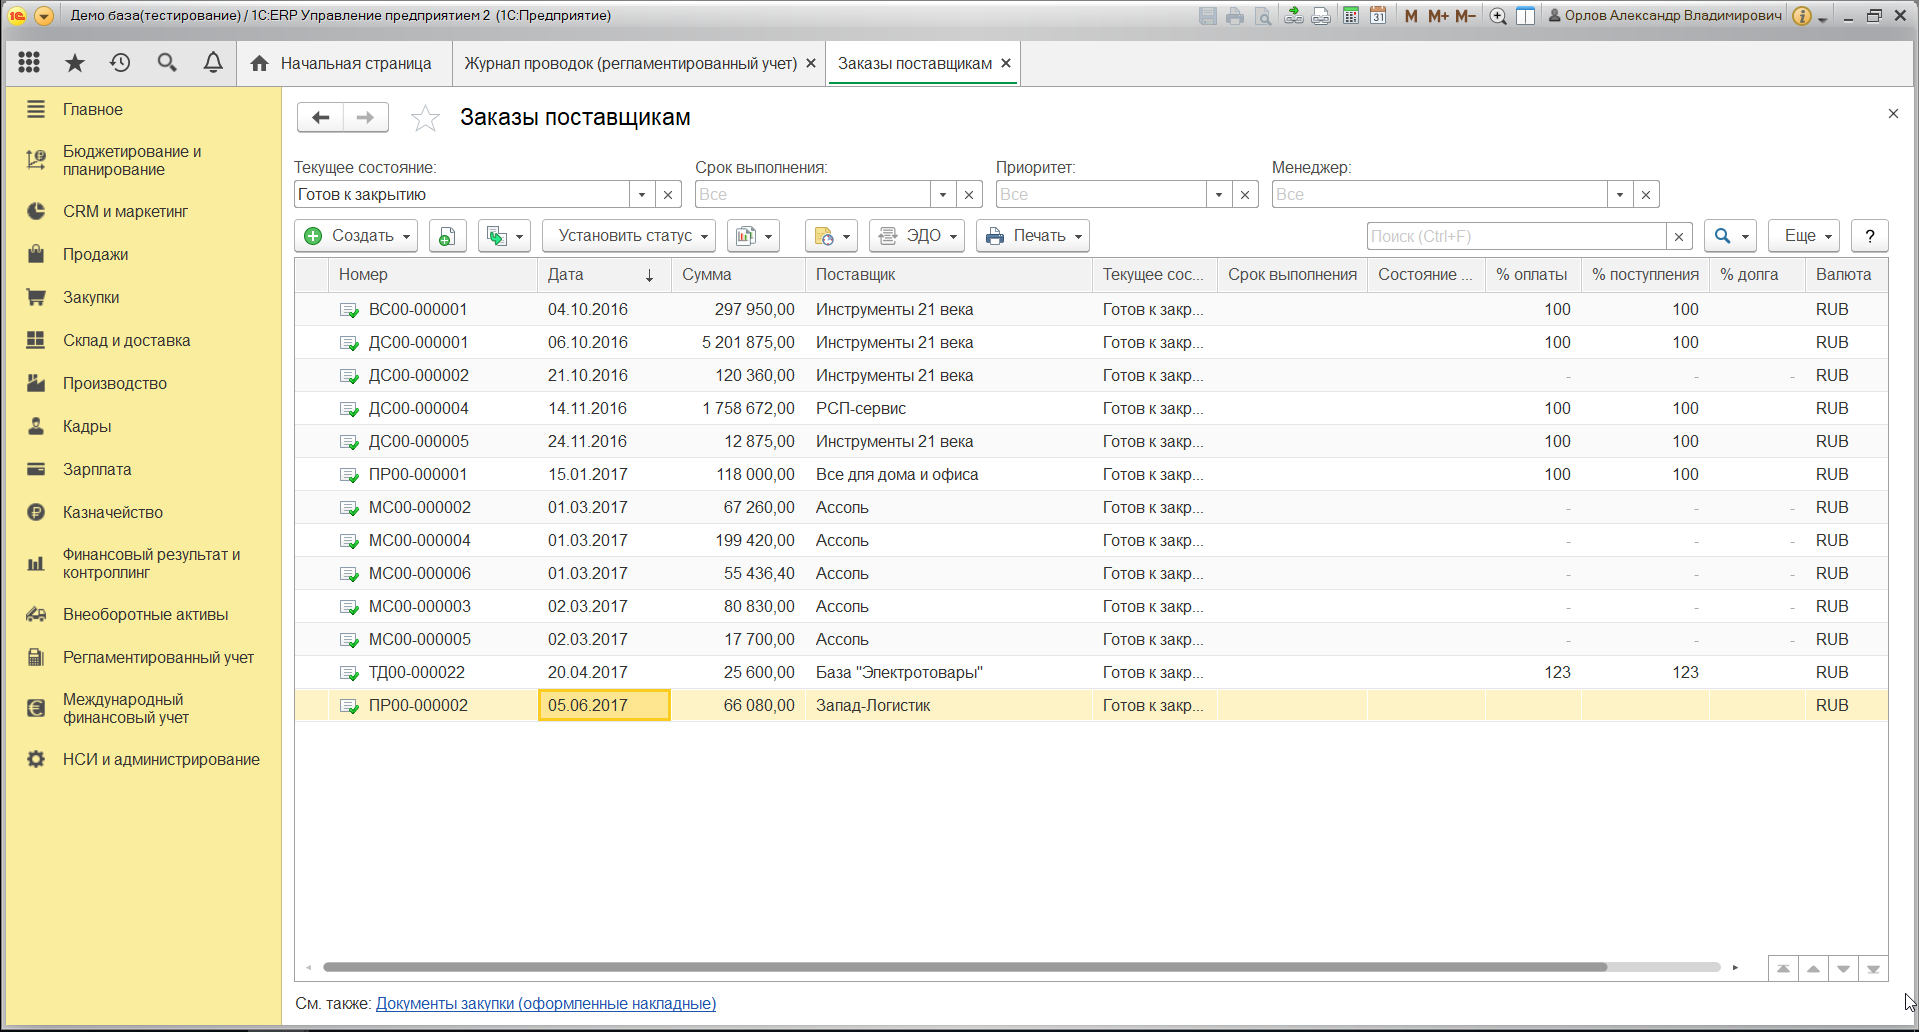
Task: Click the M memory button in the title bar
Action: (x=1411, y=16)
